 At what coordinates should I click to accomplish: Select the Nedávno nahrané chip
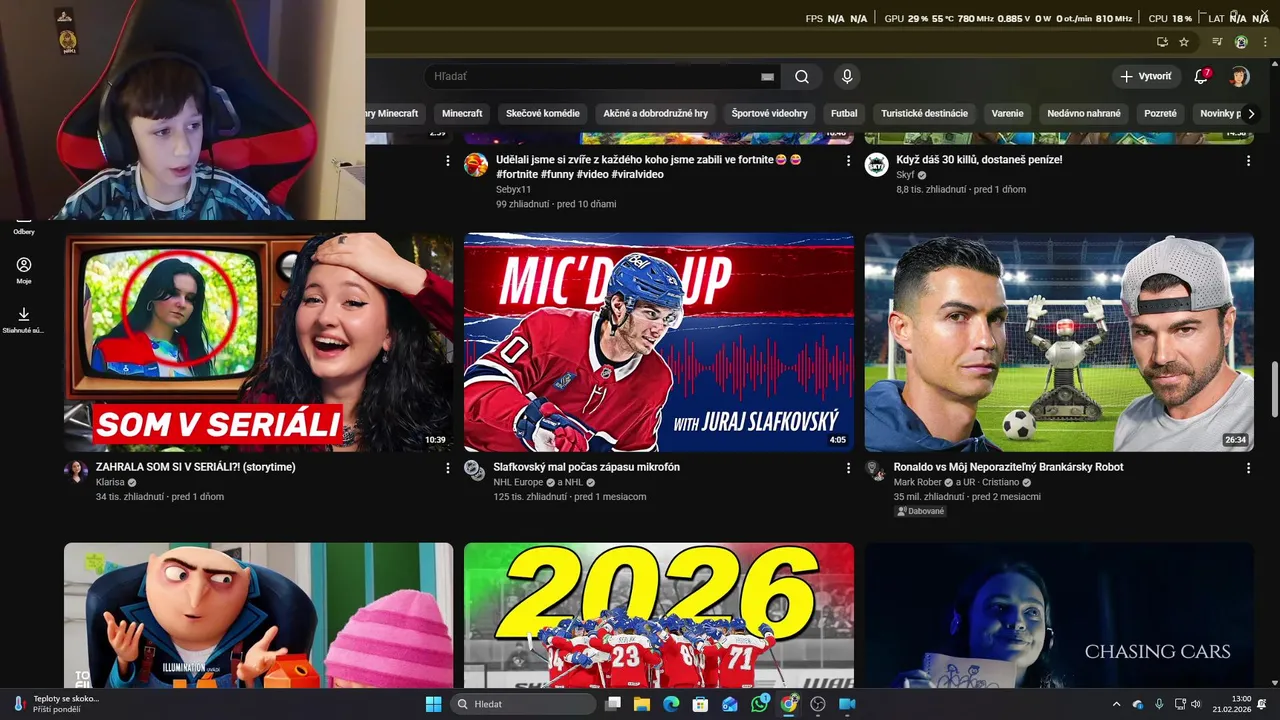pos(1084,113)
